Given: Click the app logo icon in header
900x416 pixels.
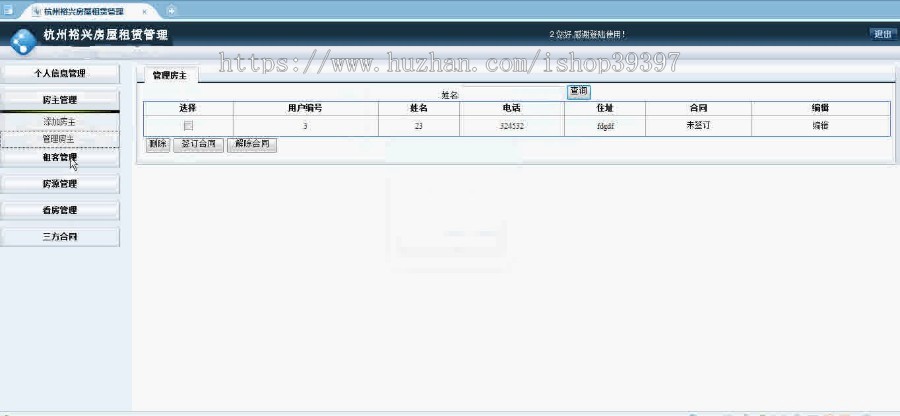Looking at the screenshot, I should [23, 41].
